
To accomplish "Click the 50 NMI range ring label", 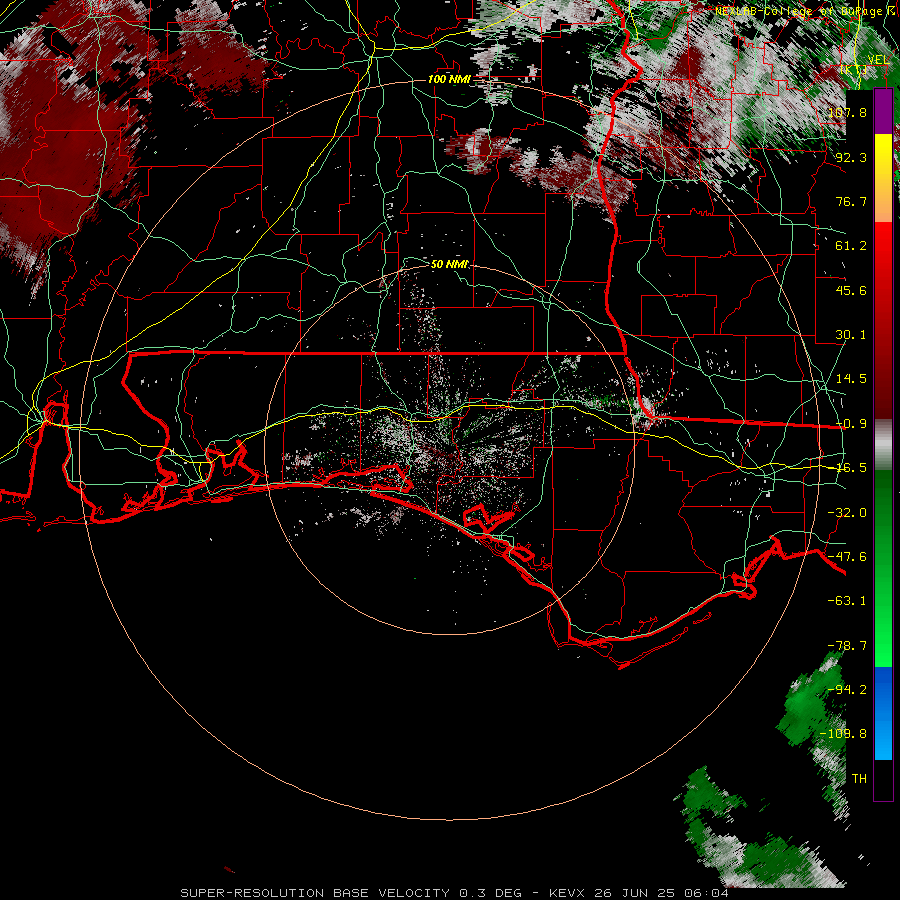I will coord(449,265).
